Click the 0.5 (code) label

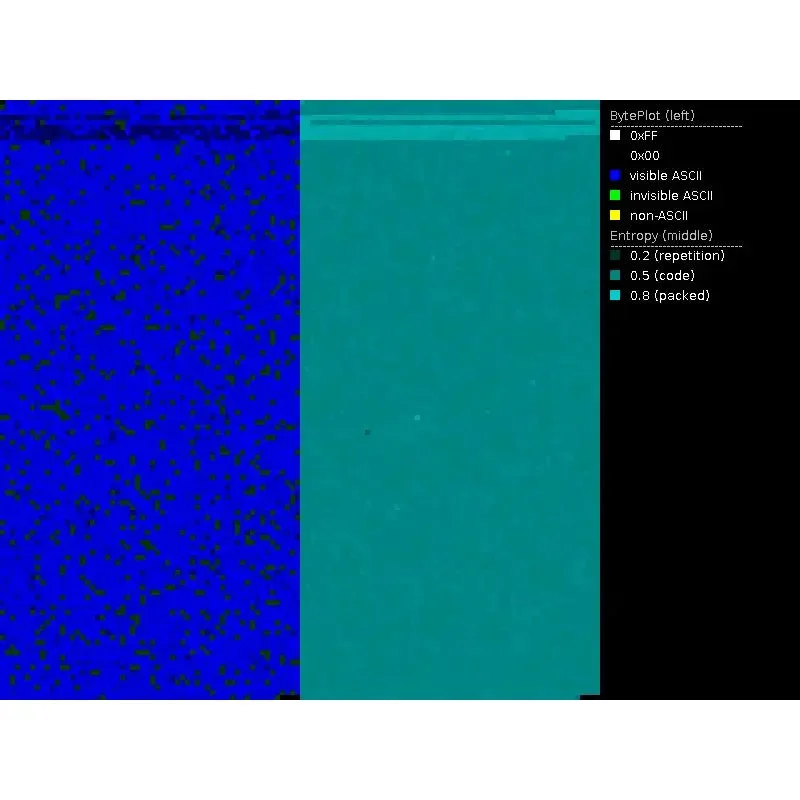(x=662, y=276)
